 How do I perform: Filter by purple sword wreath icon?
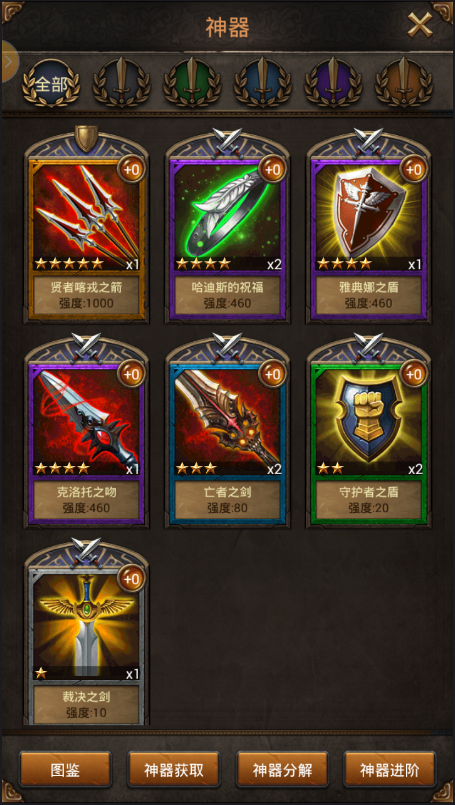pos(333,82)
